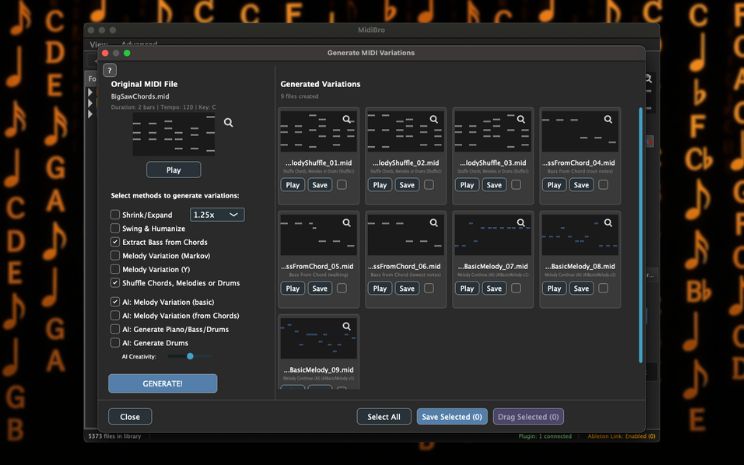This screenshot has width=744, height=465.
Task: Open the BasicMelody_09.mid piano-roll thumbnail
Action: click(318, 338)
